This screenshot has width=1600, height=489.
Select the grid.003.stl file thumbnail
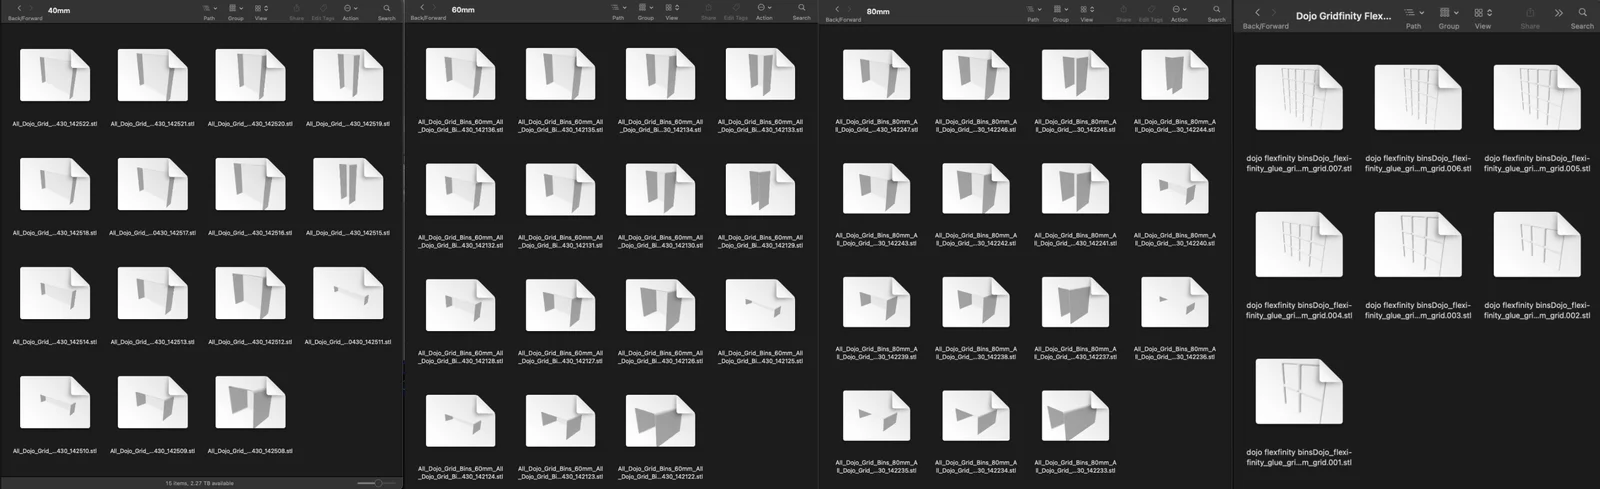pyautogui.click(x=1418, y=244)
